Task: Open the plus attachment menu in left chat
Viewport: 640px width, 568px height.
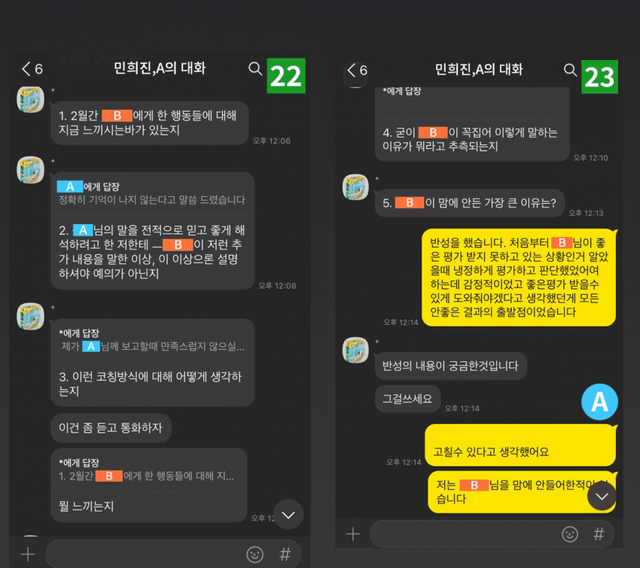Action: (28, 554)
